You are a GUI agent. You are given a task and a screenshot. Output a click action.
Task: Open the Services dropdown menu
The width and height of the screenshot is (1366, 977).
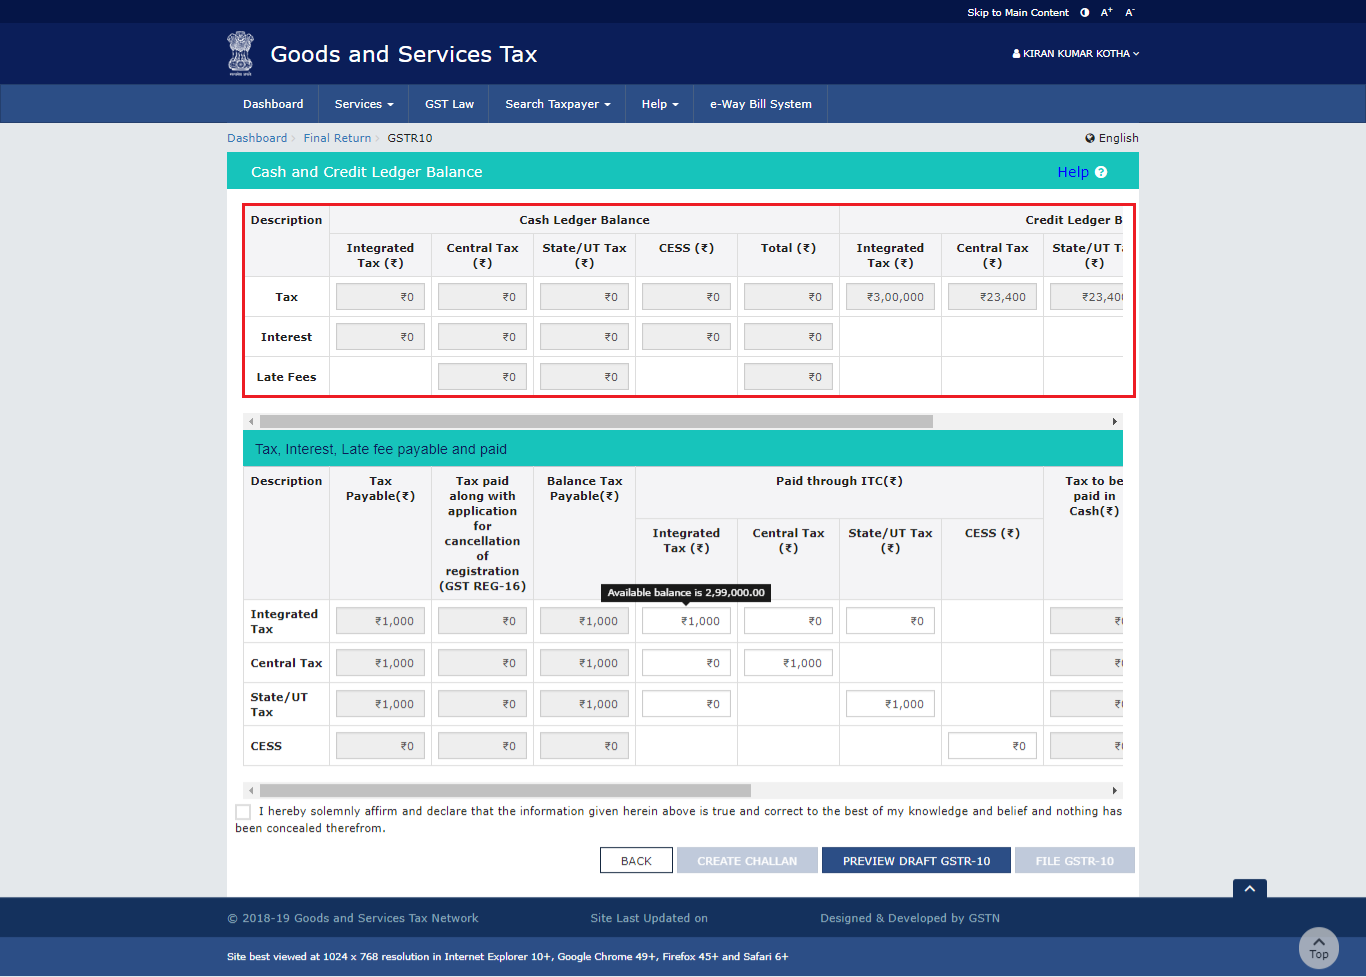[x=362, y=103]
